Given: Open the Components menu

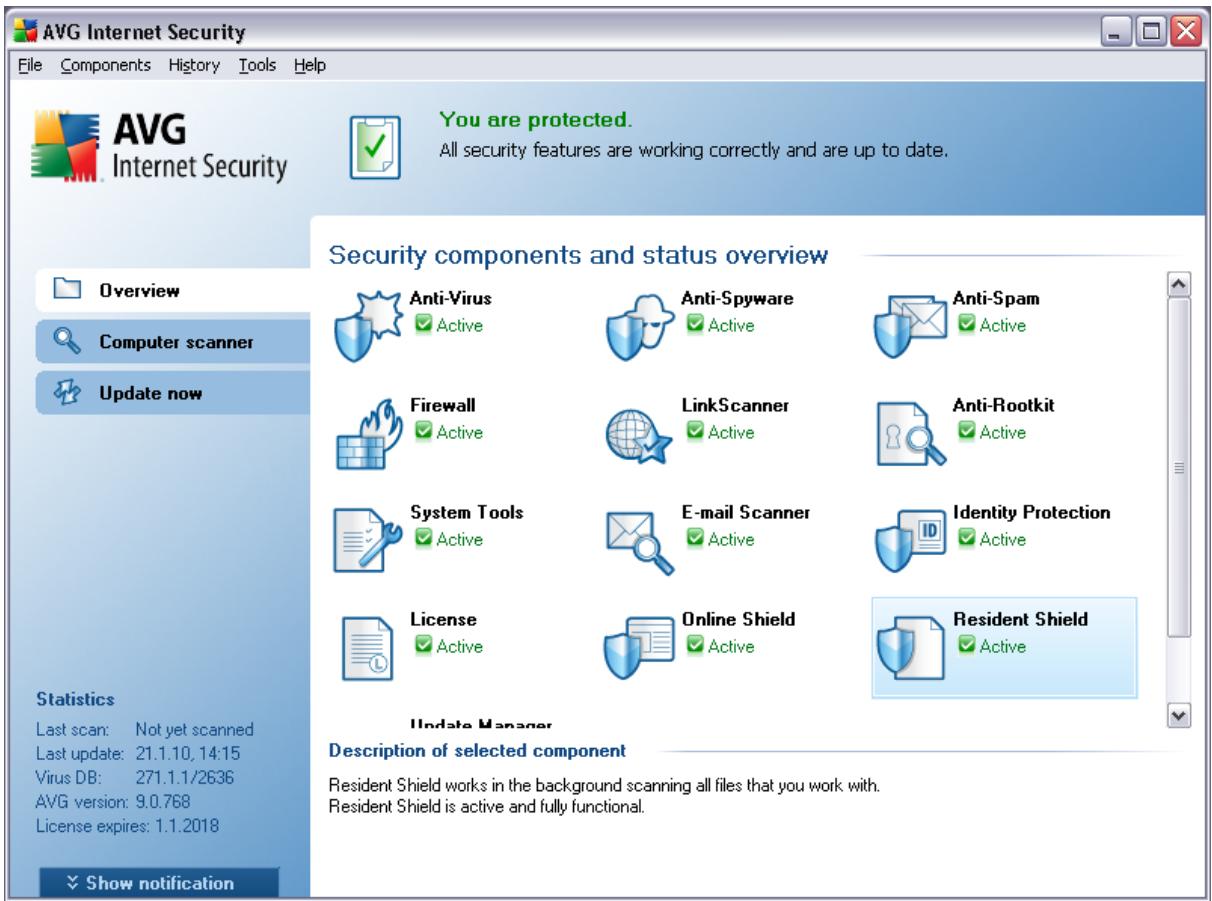Looking at the screenshot, I should 106,66.
